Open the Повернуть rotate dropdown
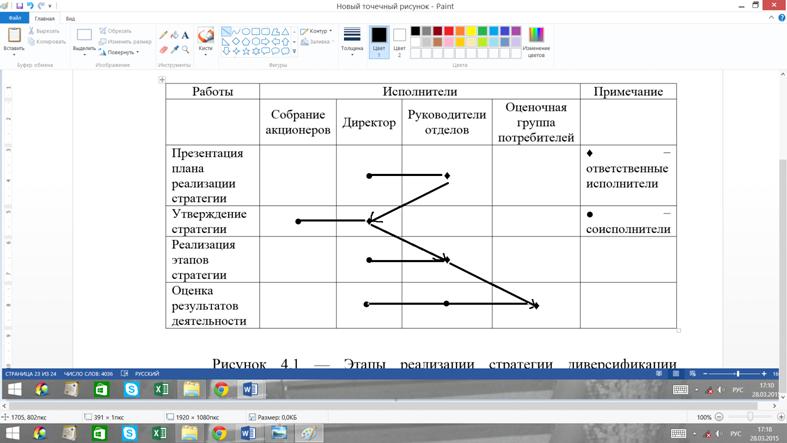The width and height of the screenshot is (787, 443). coord(118,52)
